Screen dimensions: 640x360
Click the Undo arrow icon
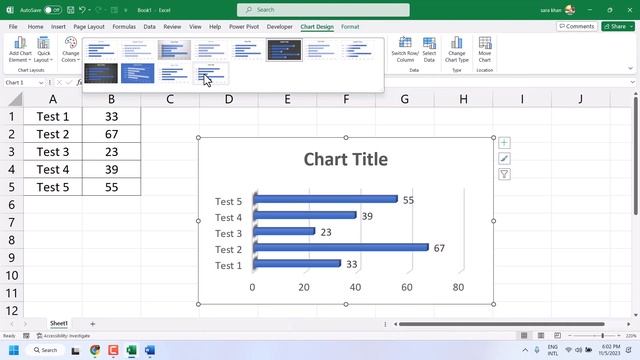coord(82,10)
